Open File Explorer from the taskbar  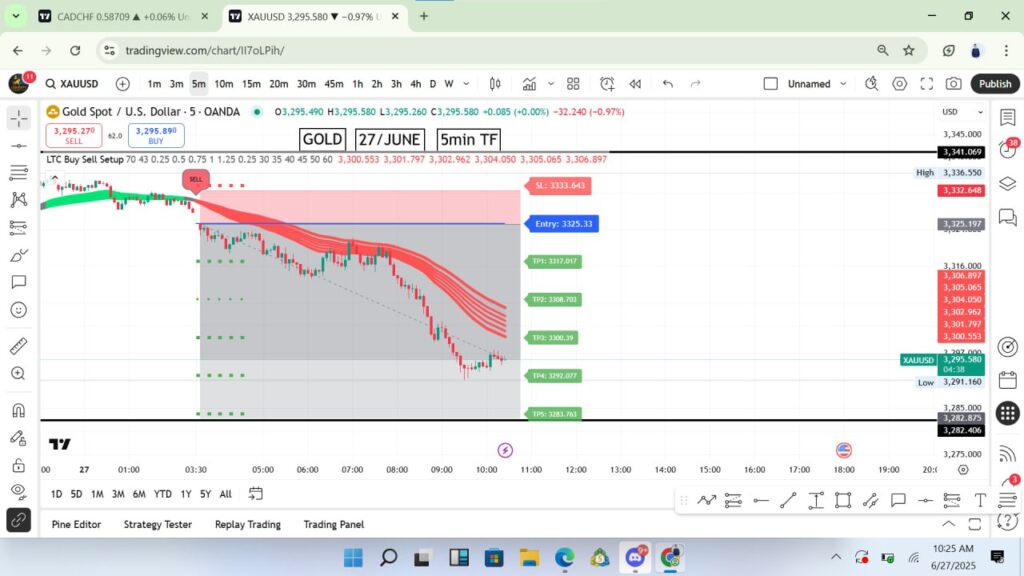click(x=529, y=557)
